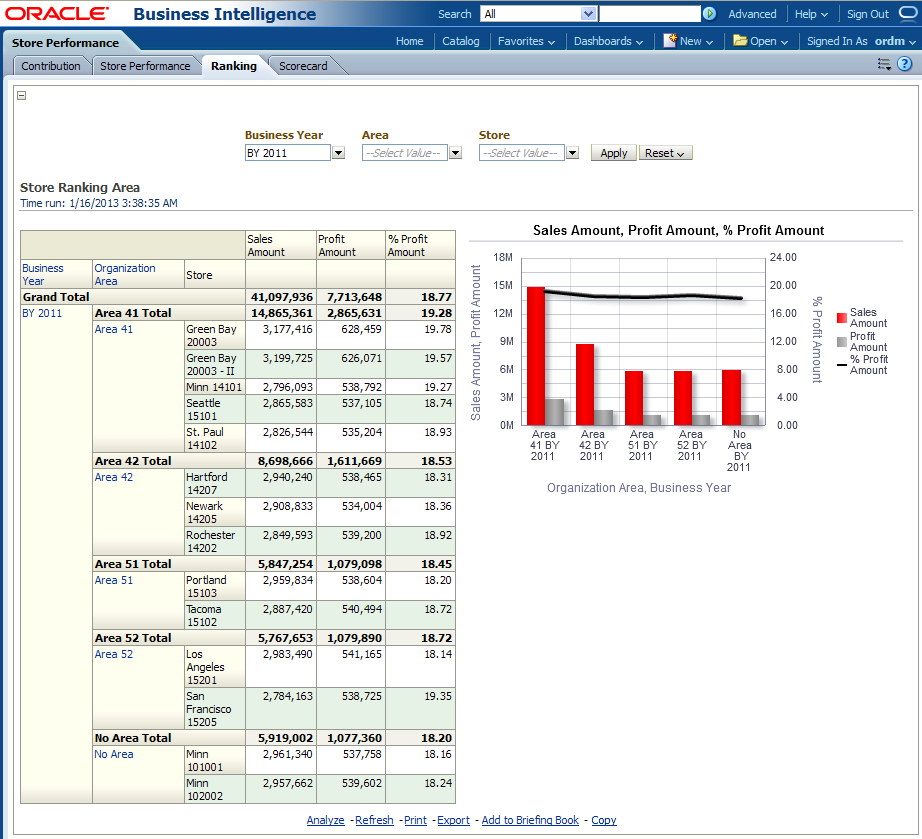Click the red Sales Amount legend swatch
The image size is (922, 839).
842,317
